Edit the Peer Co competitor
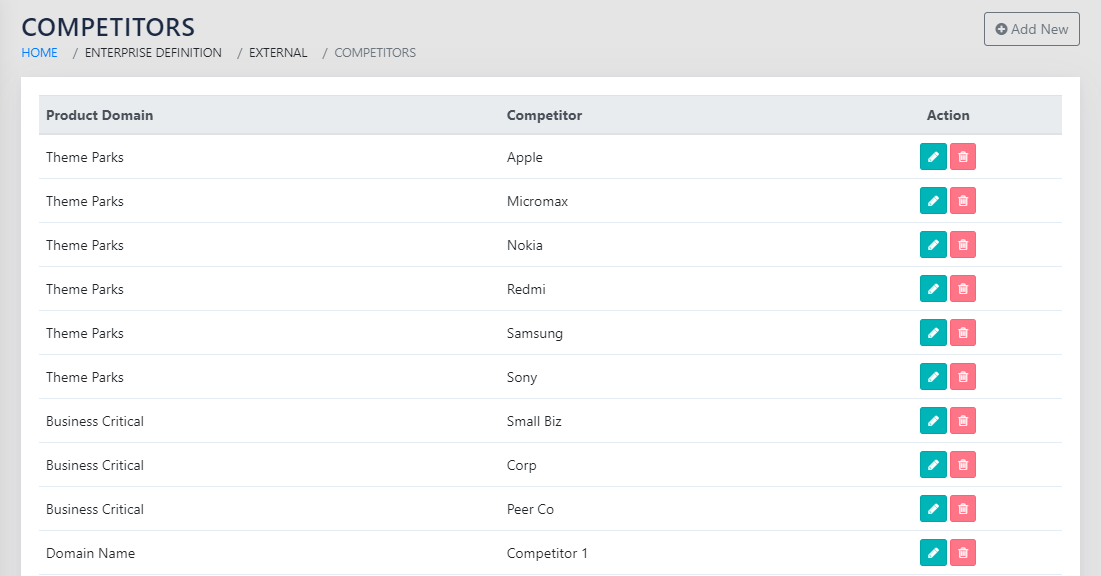Screen dimensions: 1101x576 (933, 509)
